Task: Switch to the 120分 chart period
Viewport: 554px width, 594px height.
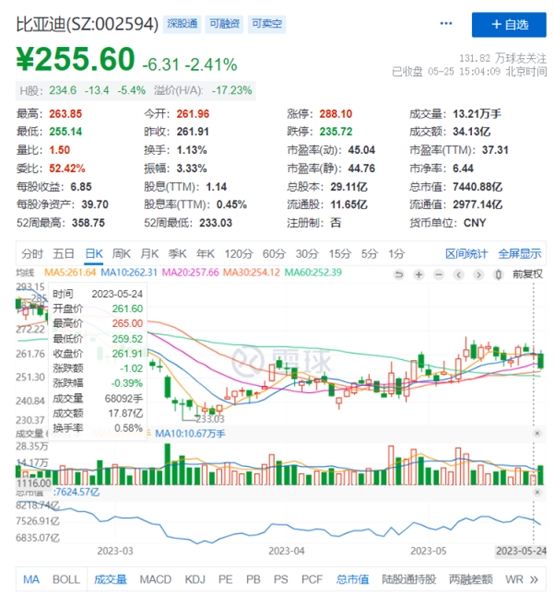Action: click(x=238, y=253)
